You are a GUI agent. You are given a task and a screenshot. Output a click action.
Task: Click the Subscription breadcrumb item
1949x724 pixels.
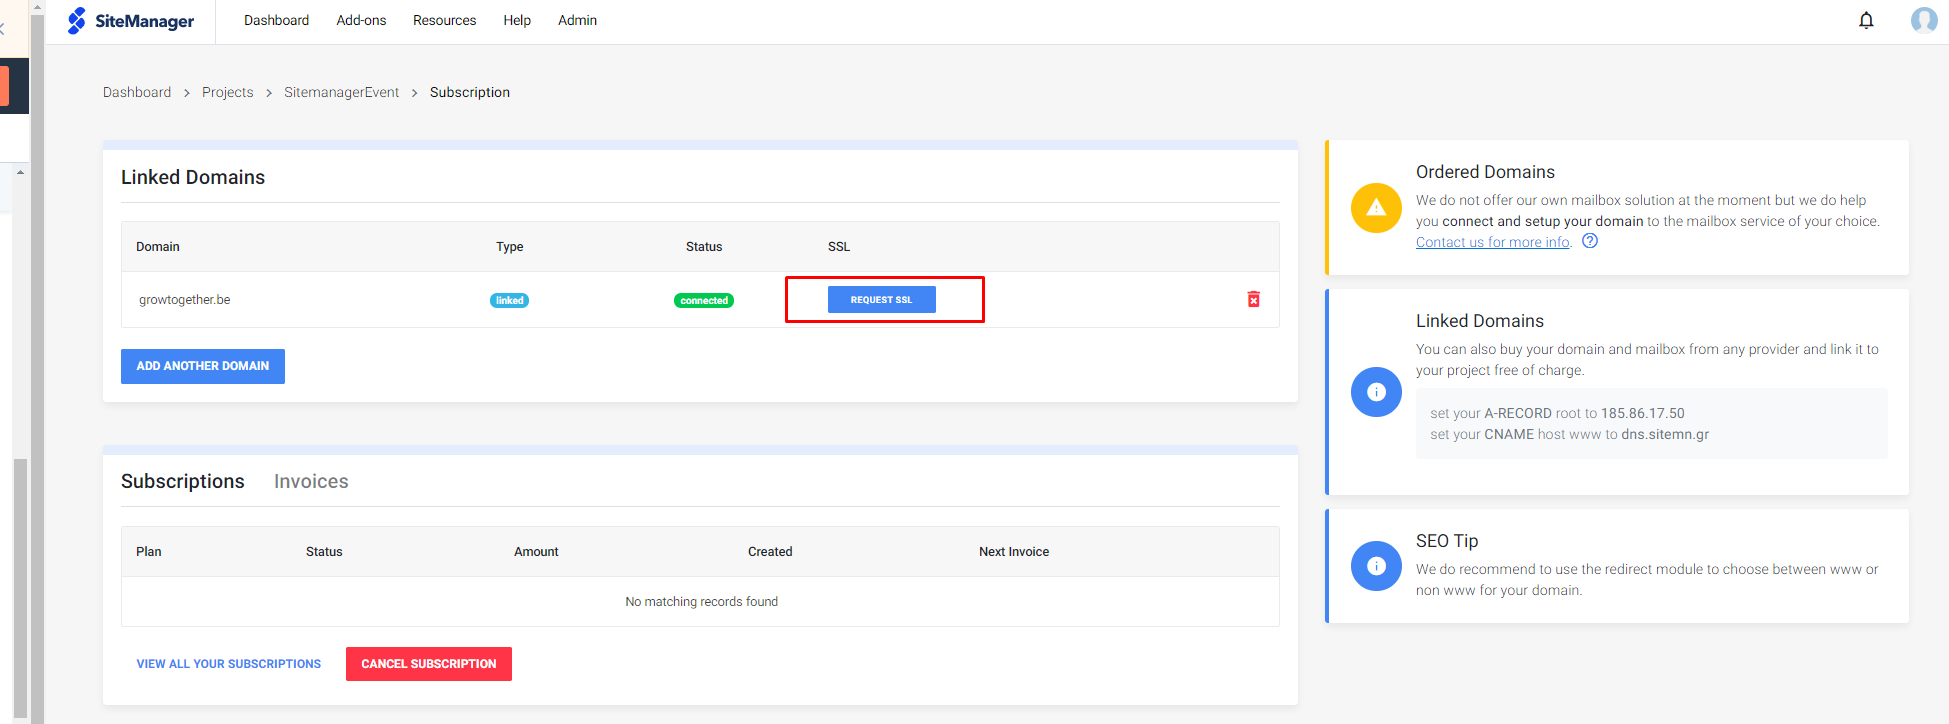coord(470,92)
